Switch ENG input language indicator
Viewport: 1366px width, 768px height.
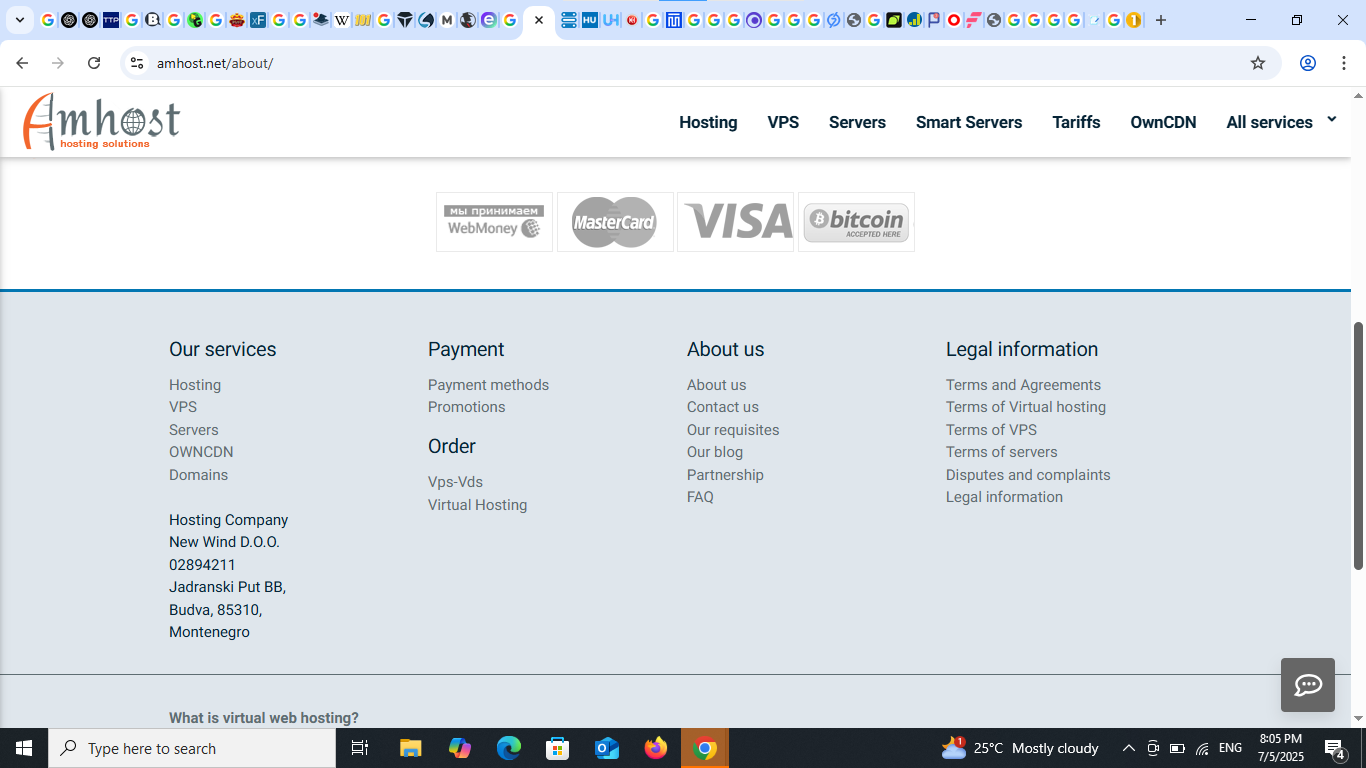point(1230,748)
